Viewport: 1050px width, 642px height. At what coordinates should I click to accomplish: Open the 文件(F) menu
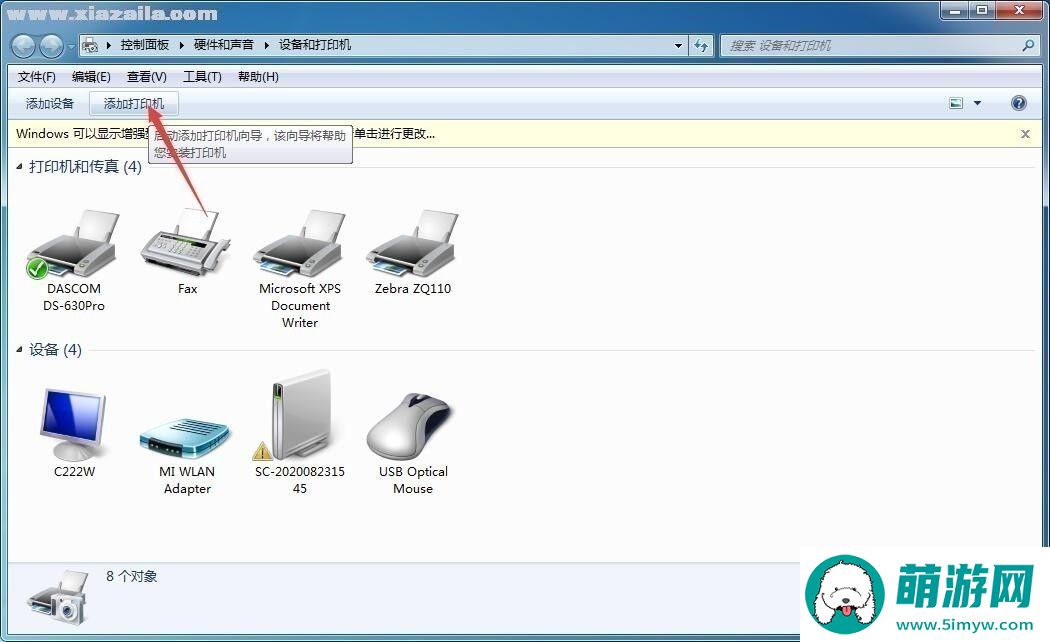(36, 77)
